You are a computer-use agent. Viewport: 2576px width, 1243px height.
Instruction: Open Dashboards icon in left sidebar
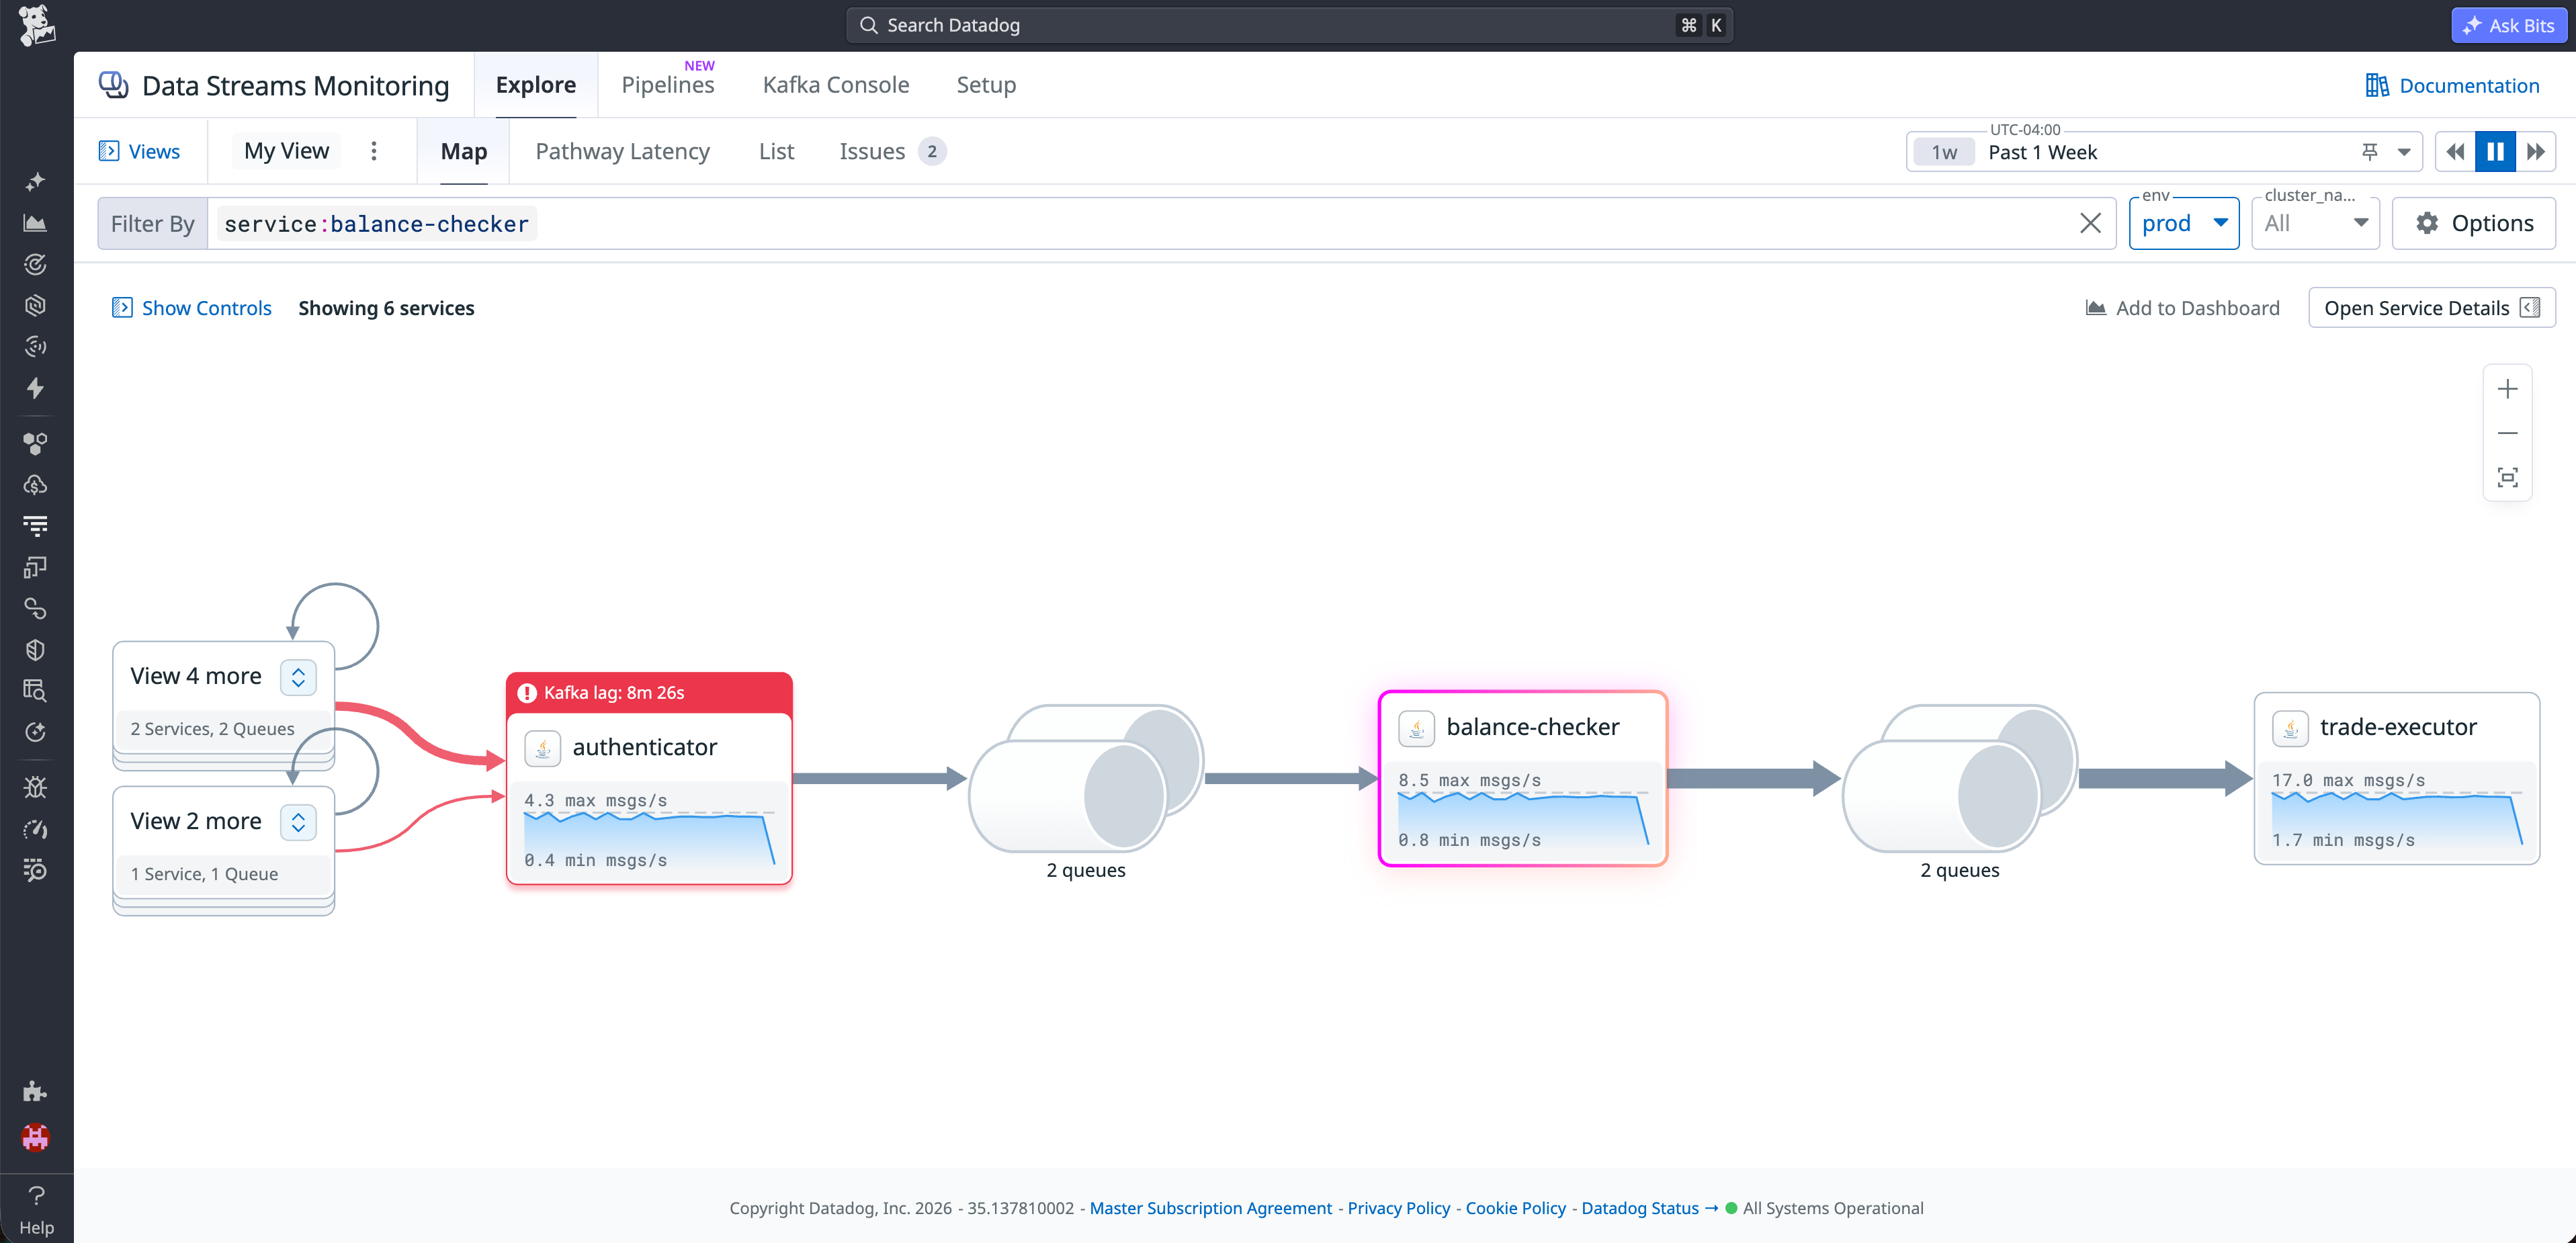[x=35, y=223]
